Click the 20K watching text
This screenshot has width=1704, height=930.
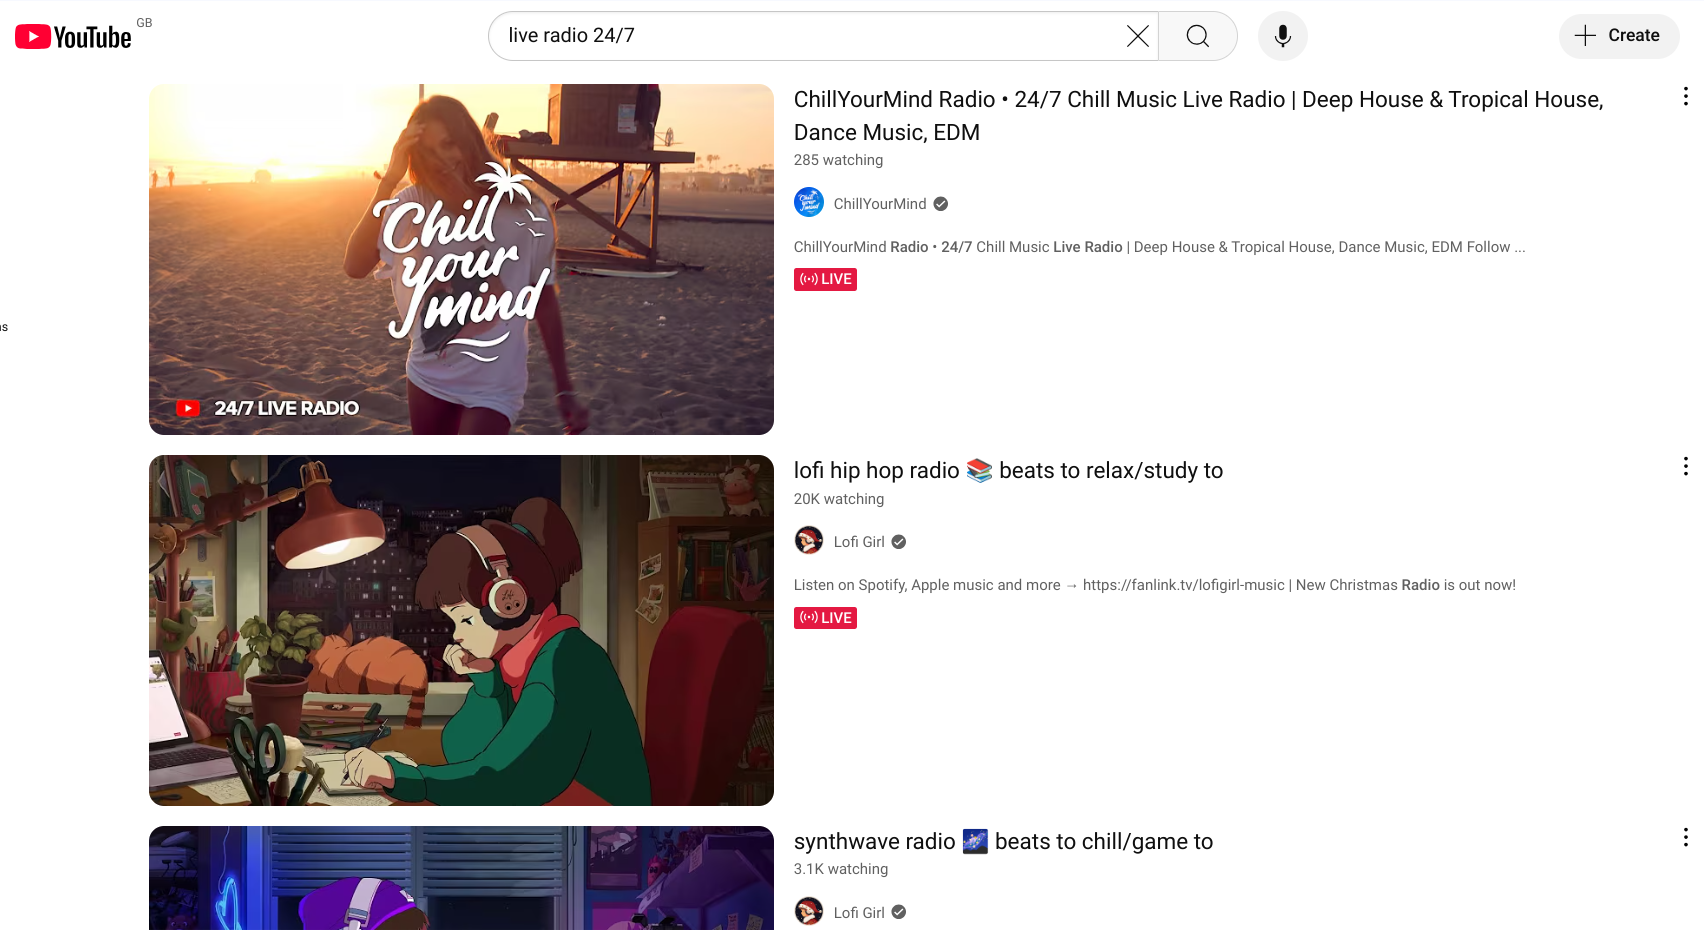click(x=839, y=499)
